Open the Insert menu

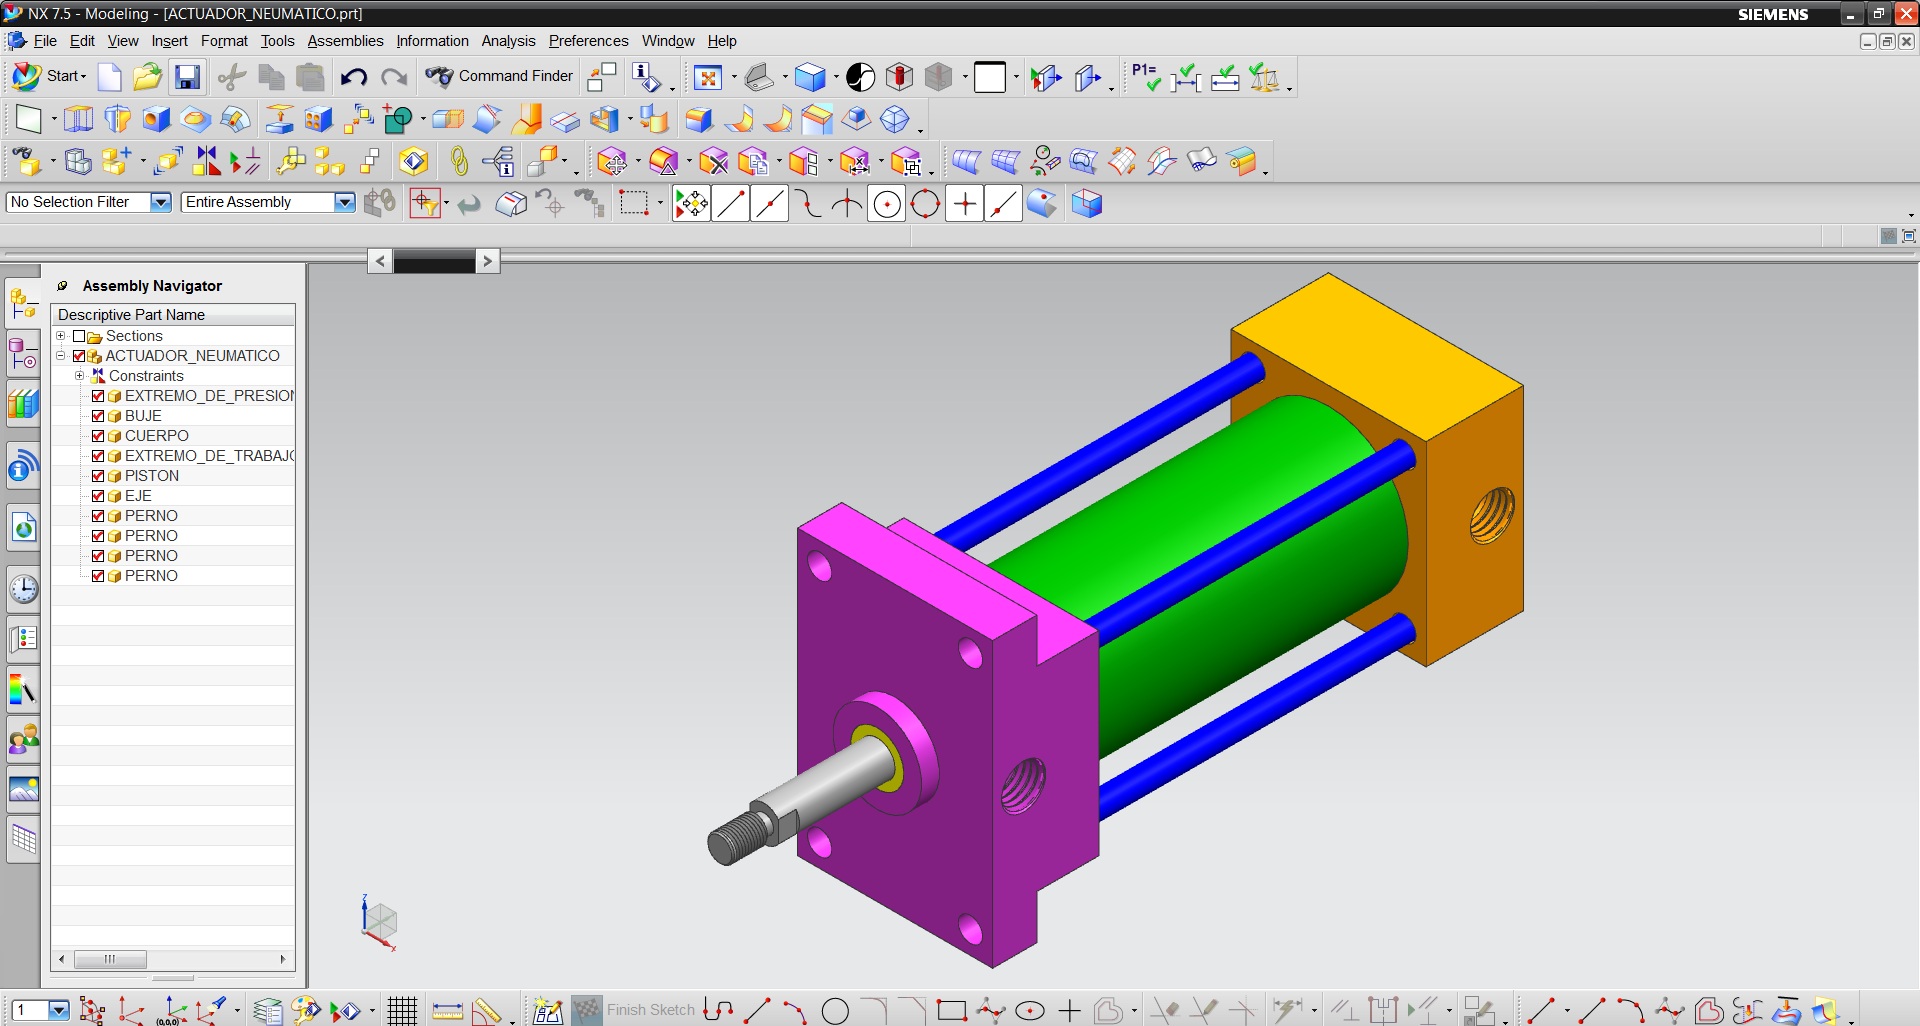[169, 41]
